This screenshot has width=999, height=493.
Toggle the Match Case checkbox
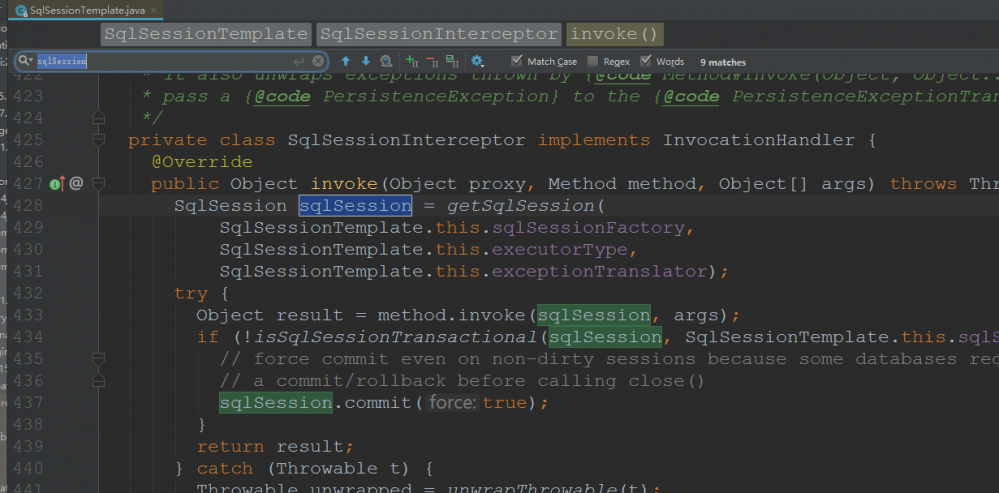click(517, 61)
